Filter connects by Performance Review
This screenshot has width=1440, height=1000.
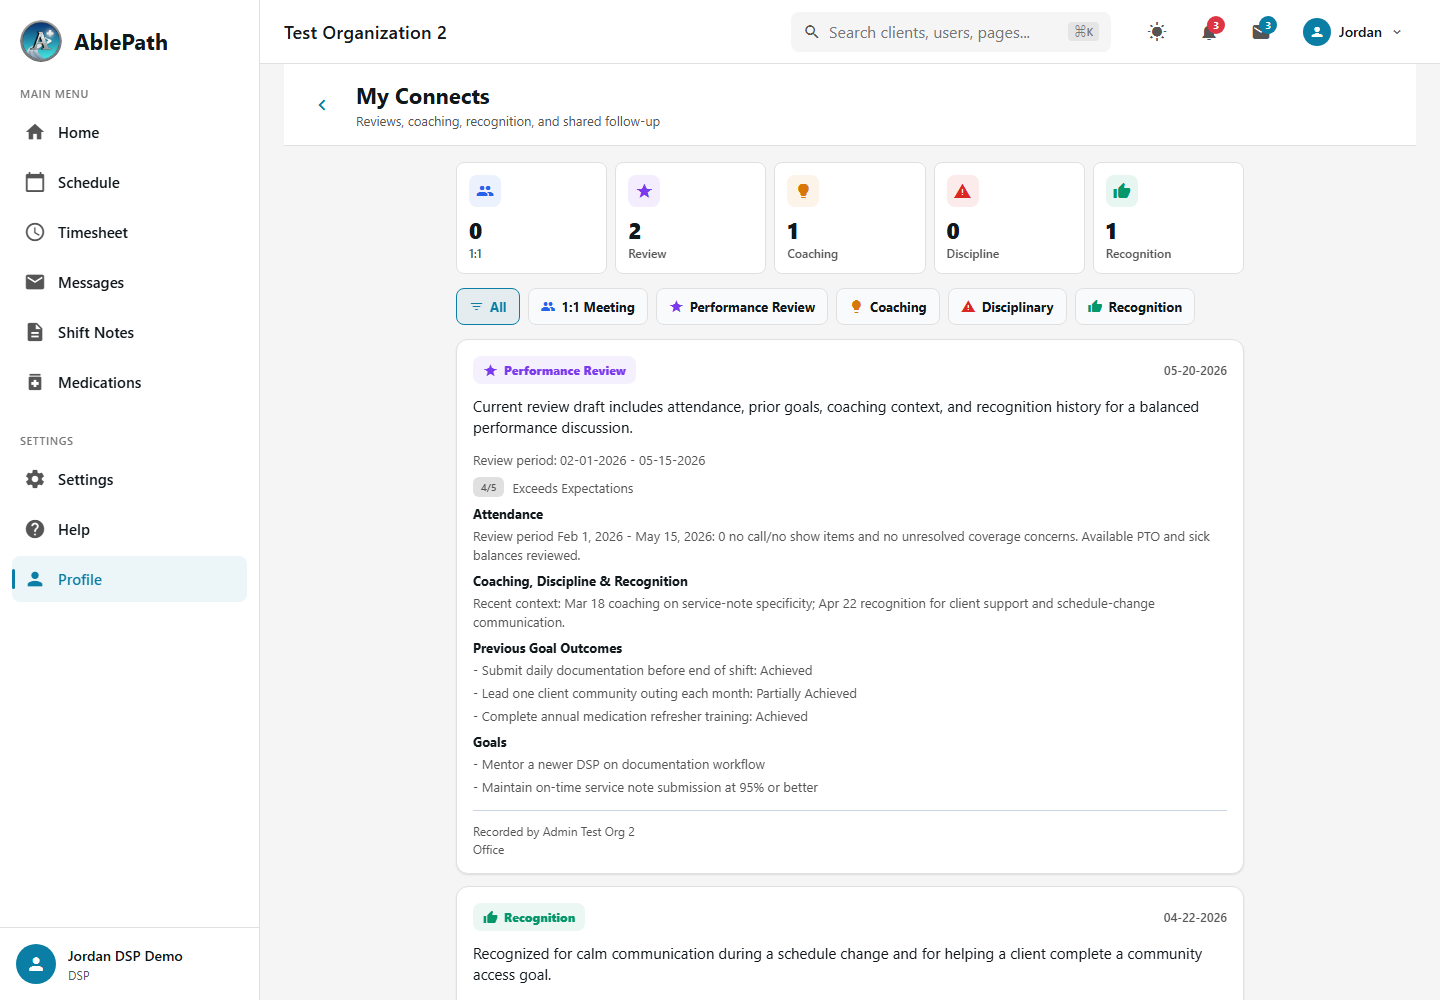click(742, 307)
